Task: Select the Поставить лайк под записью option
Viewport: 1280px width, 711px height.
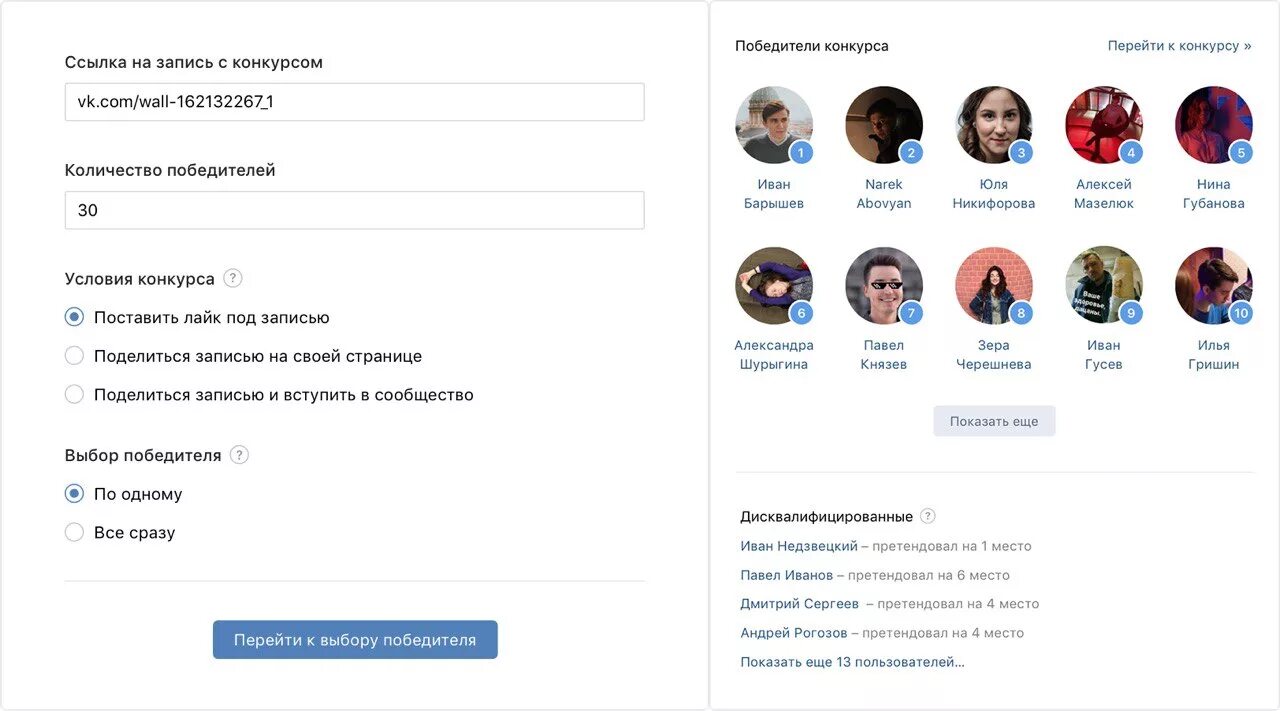Action: point(74,318)
